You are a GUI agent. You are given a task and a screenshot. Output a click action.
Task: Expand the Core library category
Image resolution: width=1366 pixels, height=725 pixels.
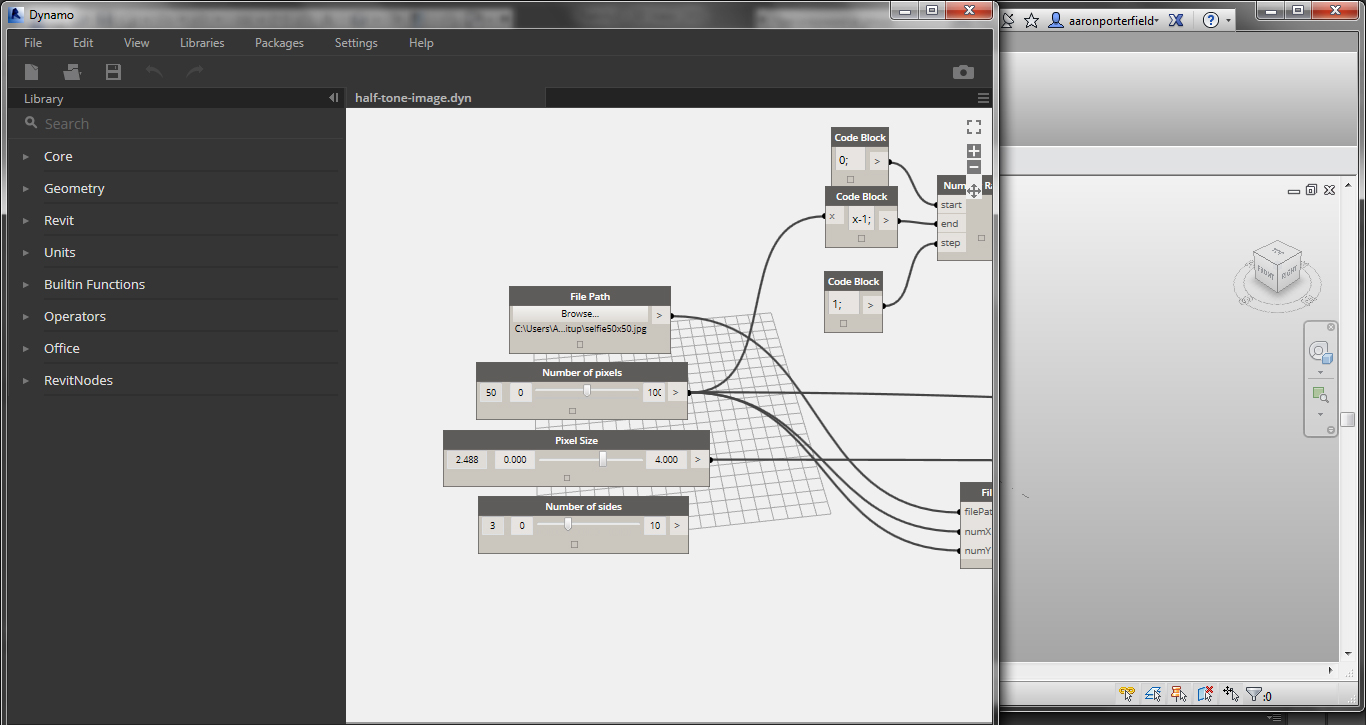pyautogui.click(x=26, y=157)
